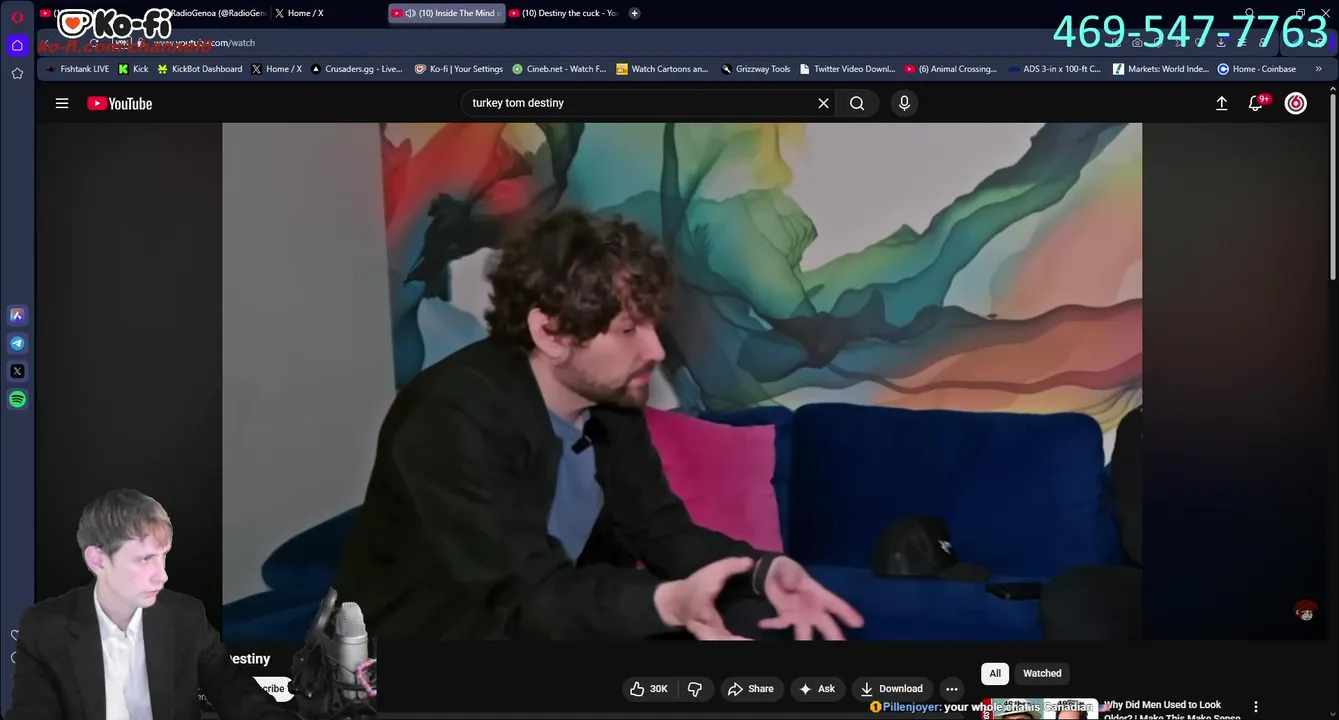Open the 'Ko-fi | Your Settings' bookmark
The height and width of the screenshot is (720, 1339).
click(459, 69)
